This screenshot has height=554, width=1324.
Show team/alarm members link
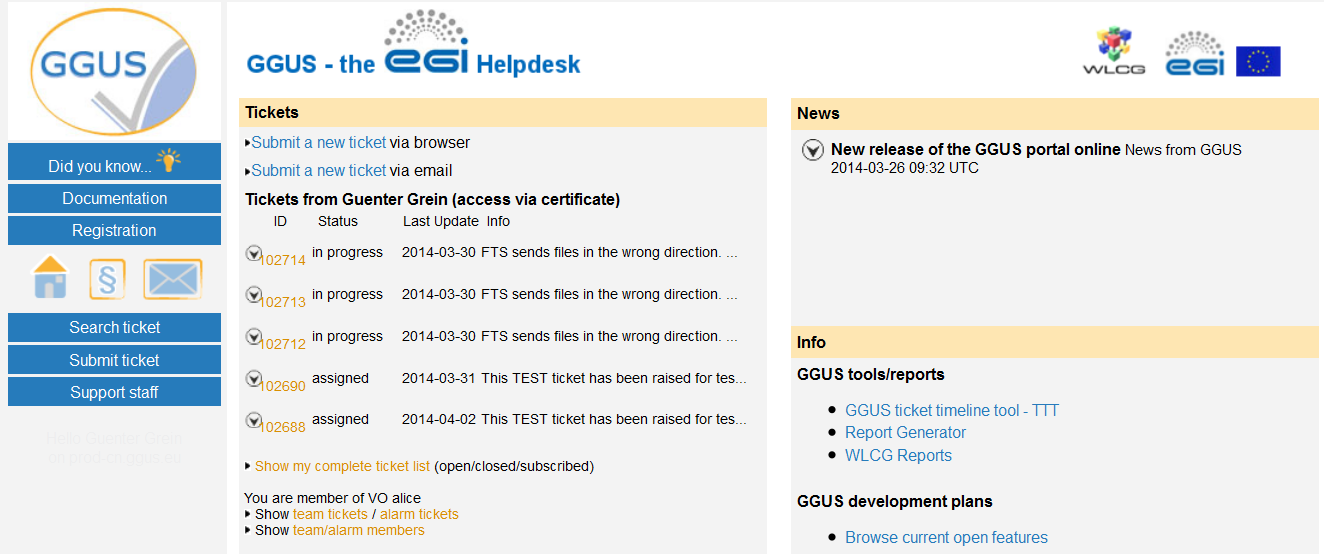click(x=359, y=530)
